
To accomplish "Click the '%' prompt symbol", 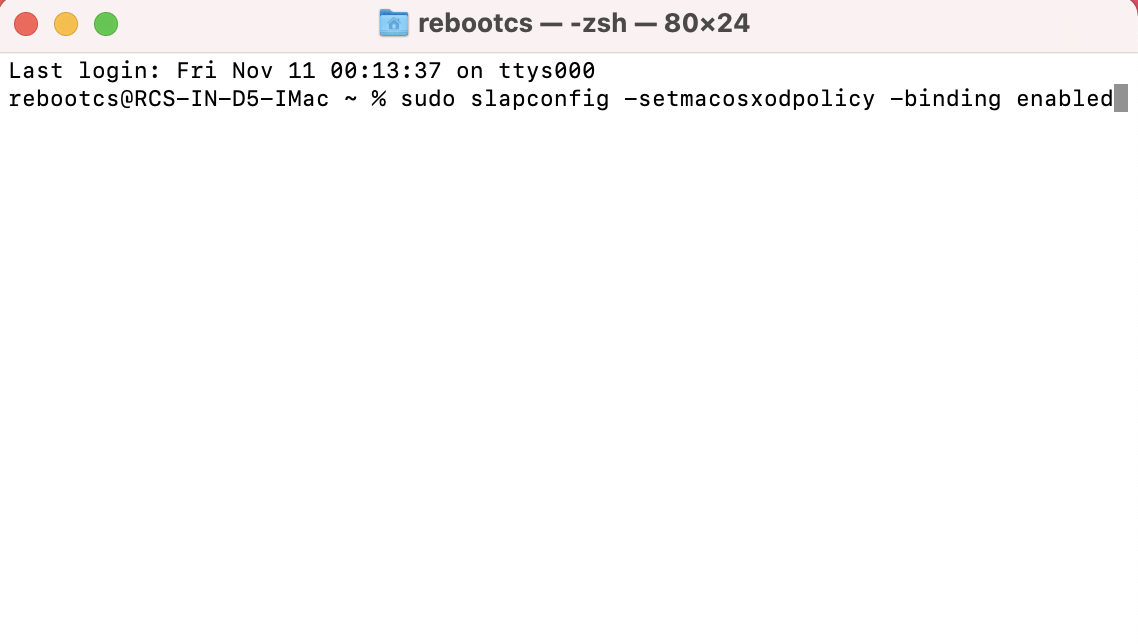I will point(379,99).
